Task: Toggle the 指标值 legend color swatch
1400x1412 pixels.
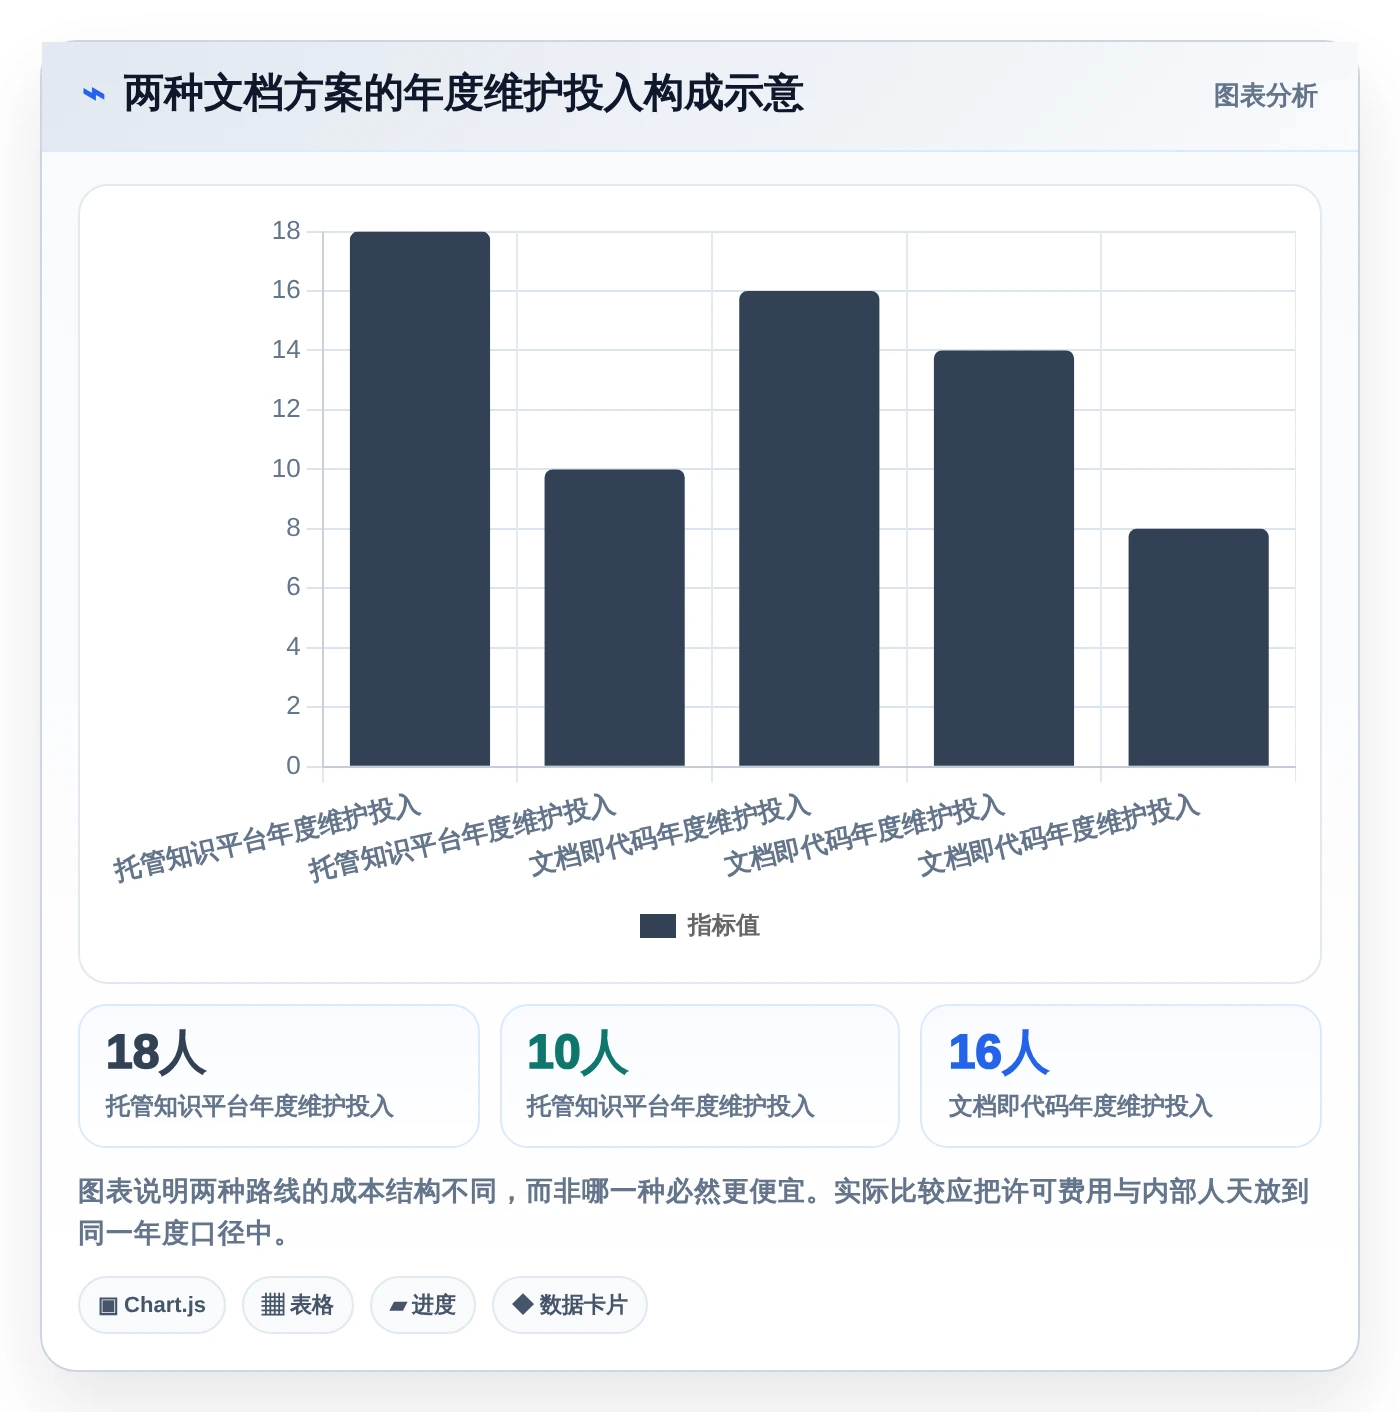Action: [658, 926]
